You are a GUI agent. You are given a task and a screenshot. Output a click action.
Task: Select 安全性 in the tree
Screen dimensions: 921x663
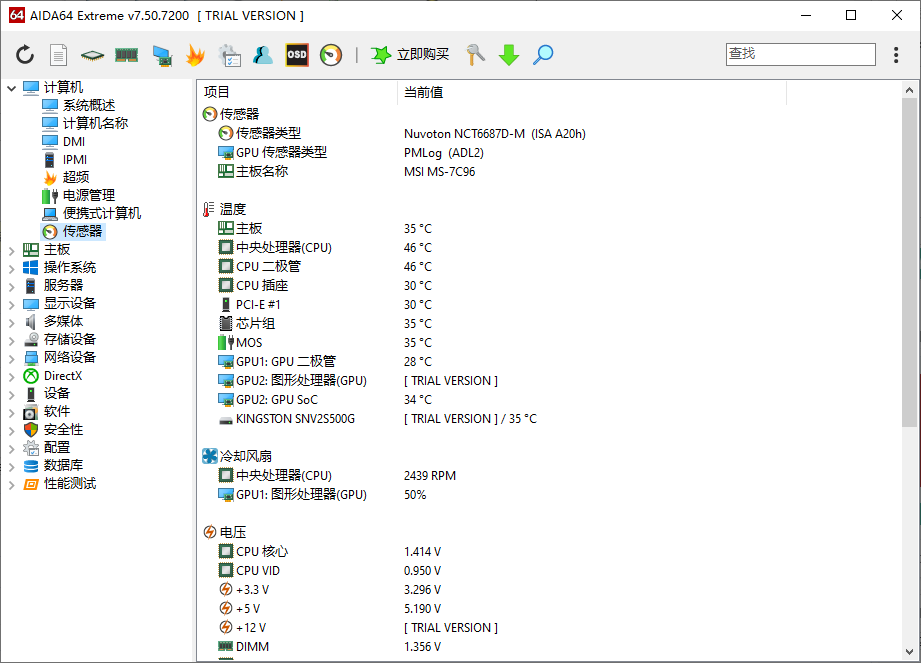(x=63, y=430)
